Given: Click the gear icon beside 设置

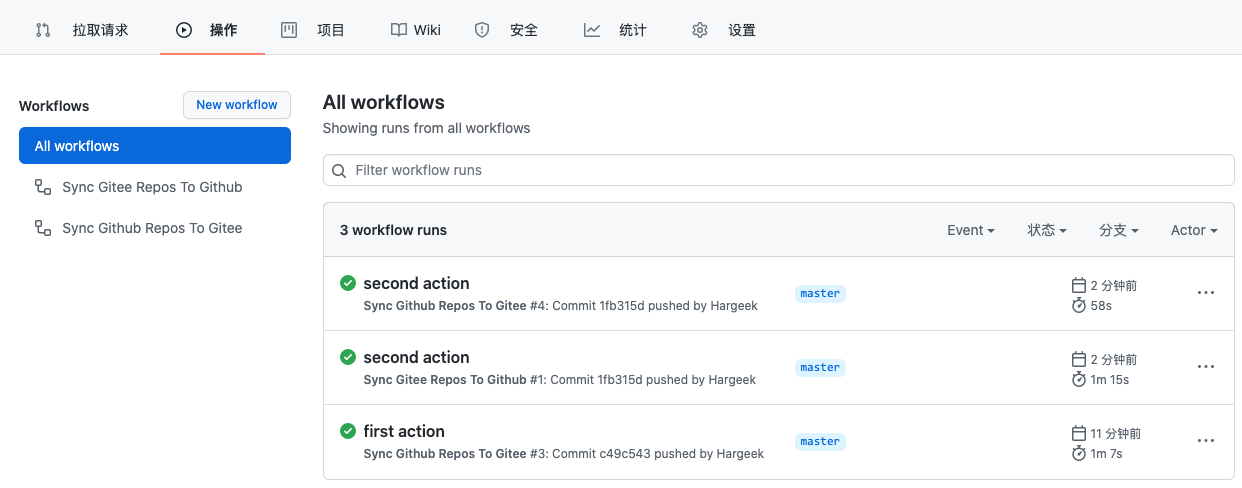Looking at the screenshot, I should [700, 30].
